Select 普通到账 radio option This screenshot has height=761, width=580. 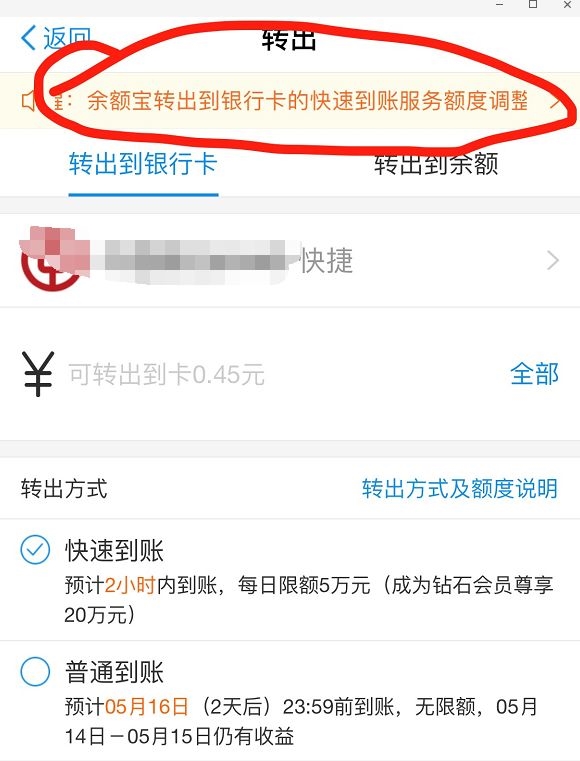click(x=35, y=671)
